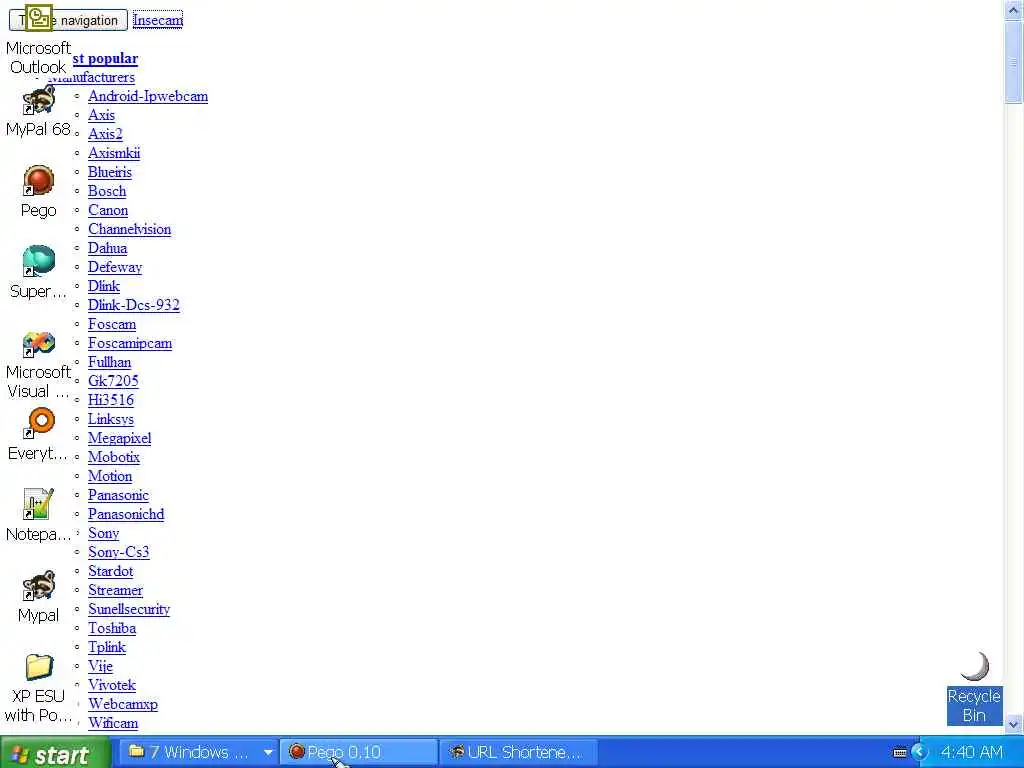Select the Sunellsecurity link
Viewport: 1024px width, 768px height.
click(x=129, y=609)
